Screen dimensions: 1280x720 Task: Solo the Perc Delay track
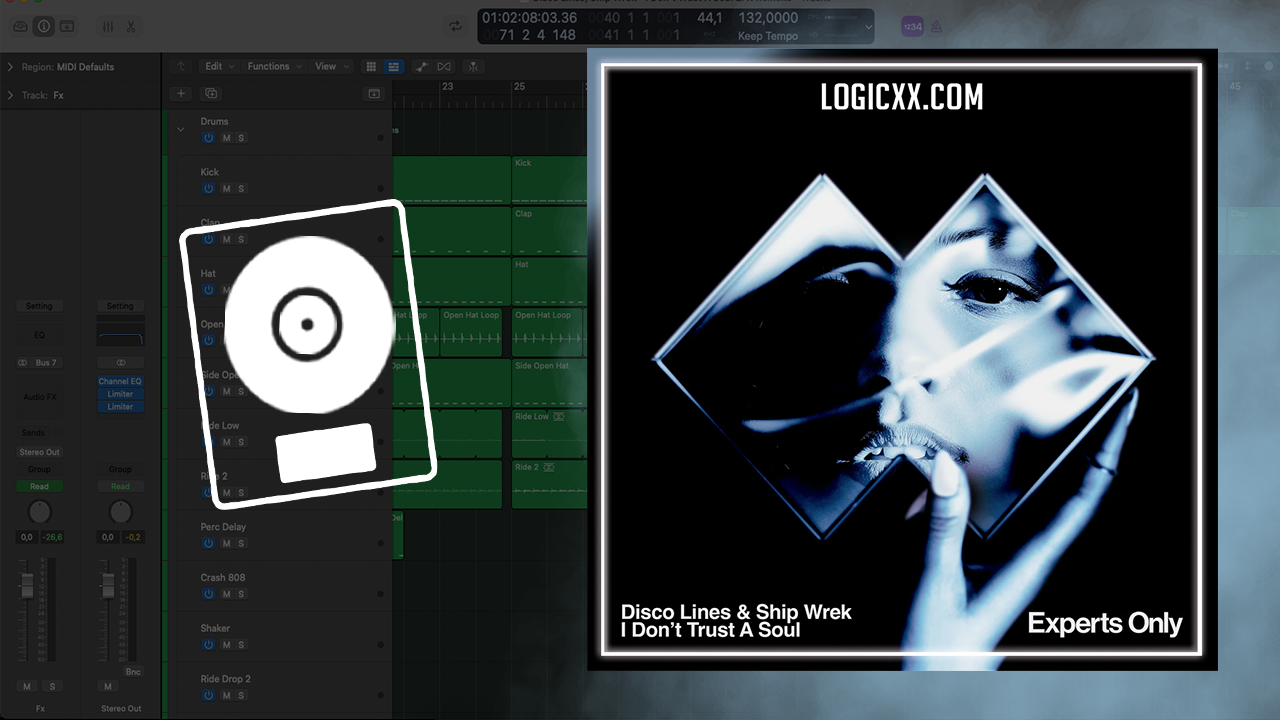(241, 544)
